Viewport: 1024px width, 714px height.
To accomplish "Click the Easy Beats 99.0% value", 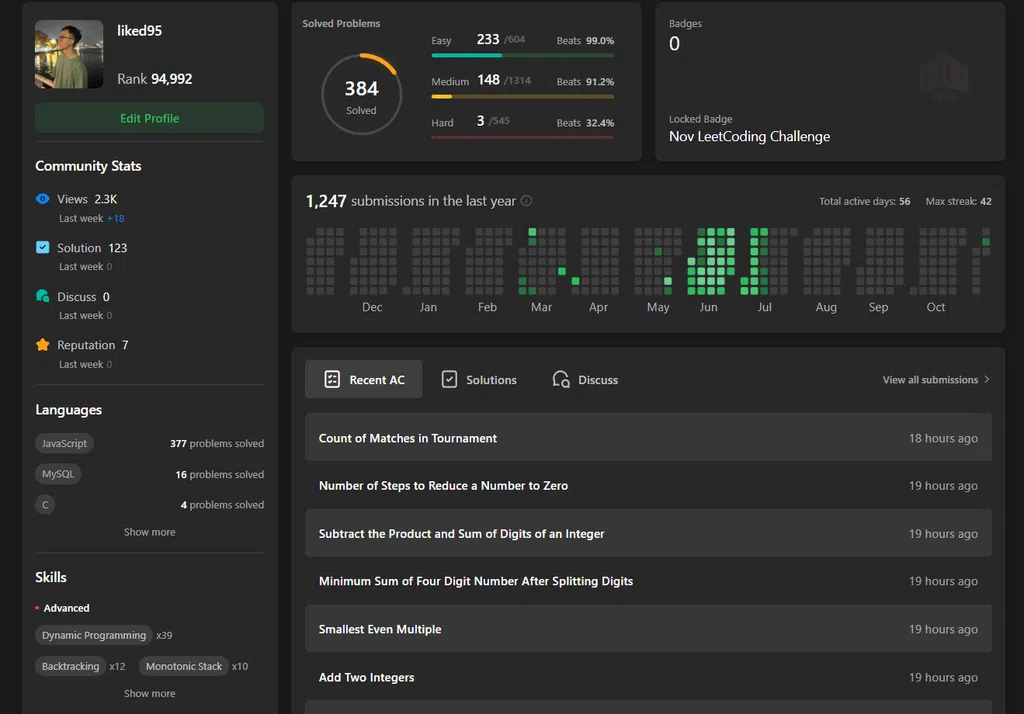I will (600, 41).
